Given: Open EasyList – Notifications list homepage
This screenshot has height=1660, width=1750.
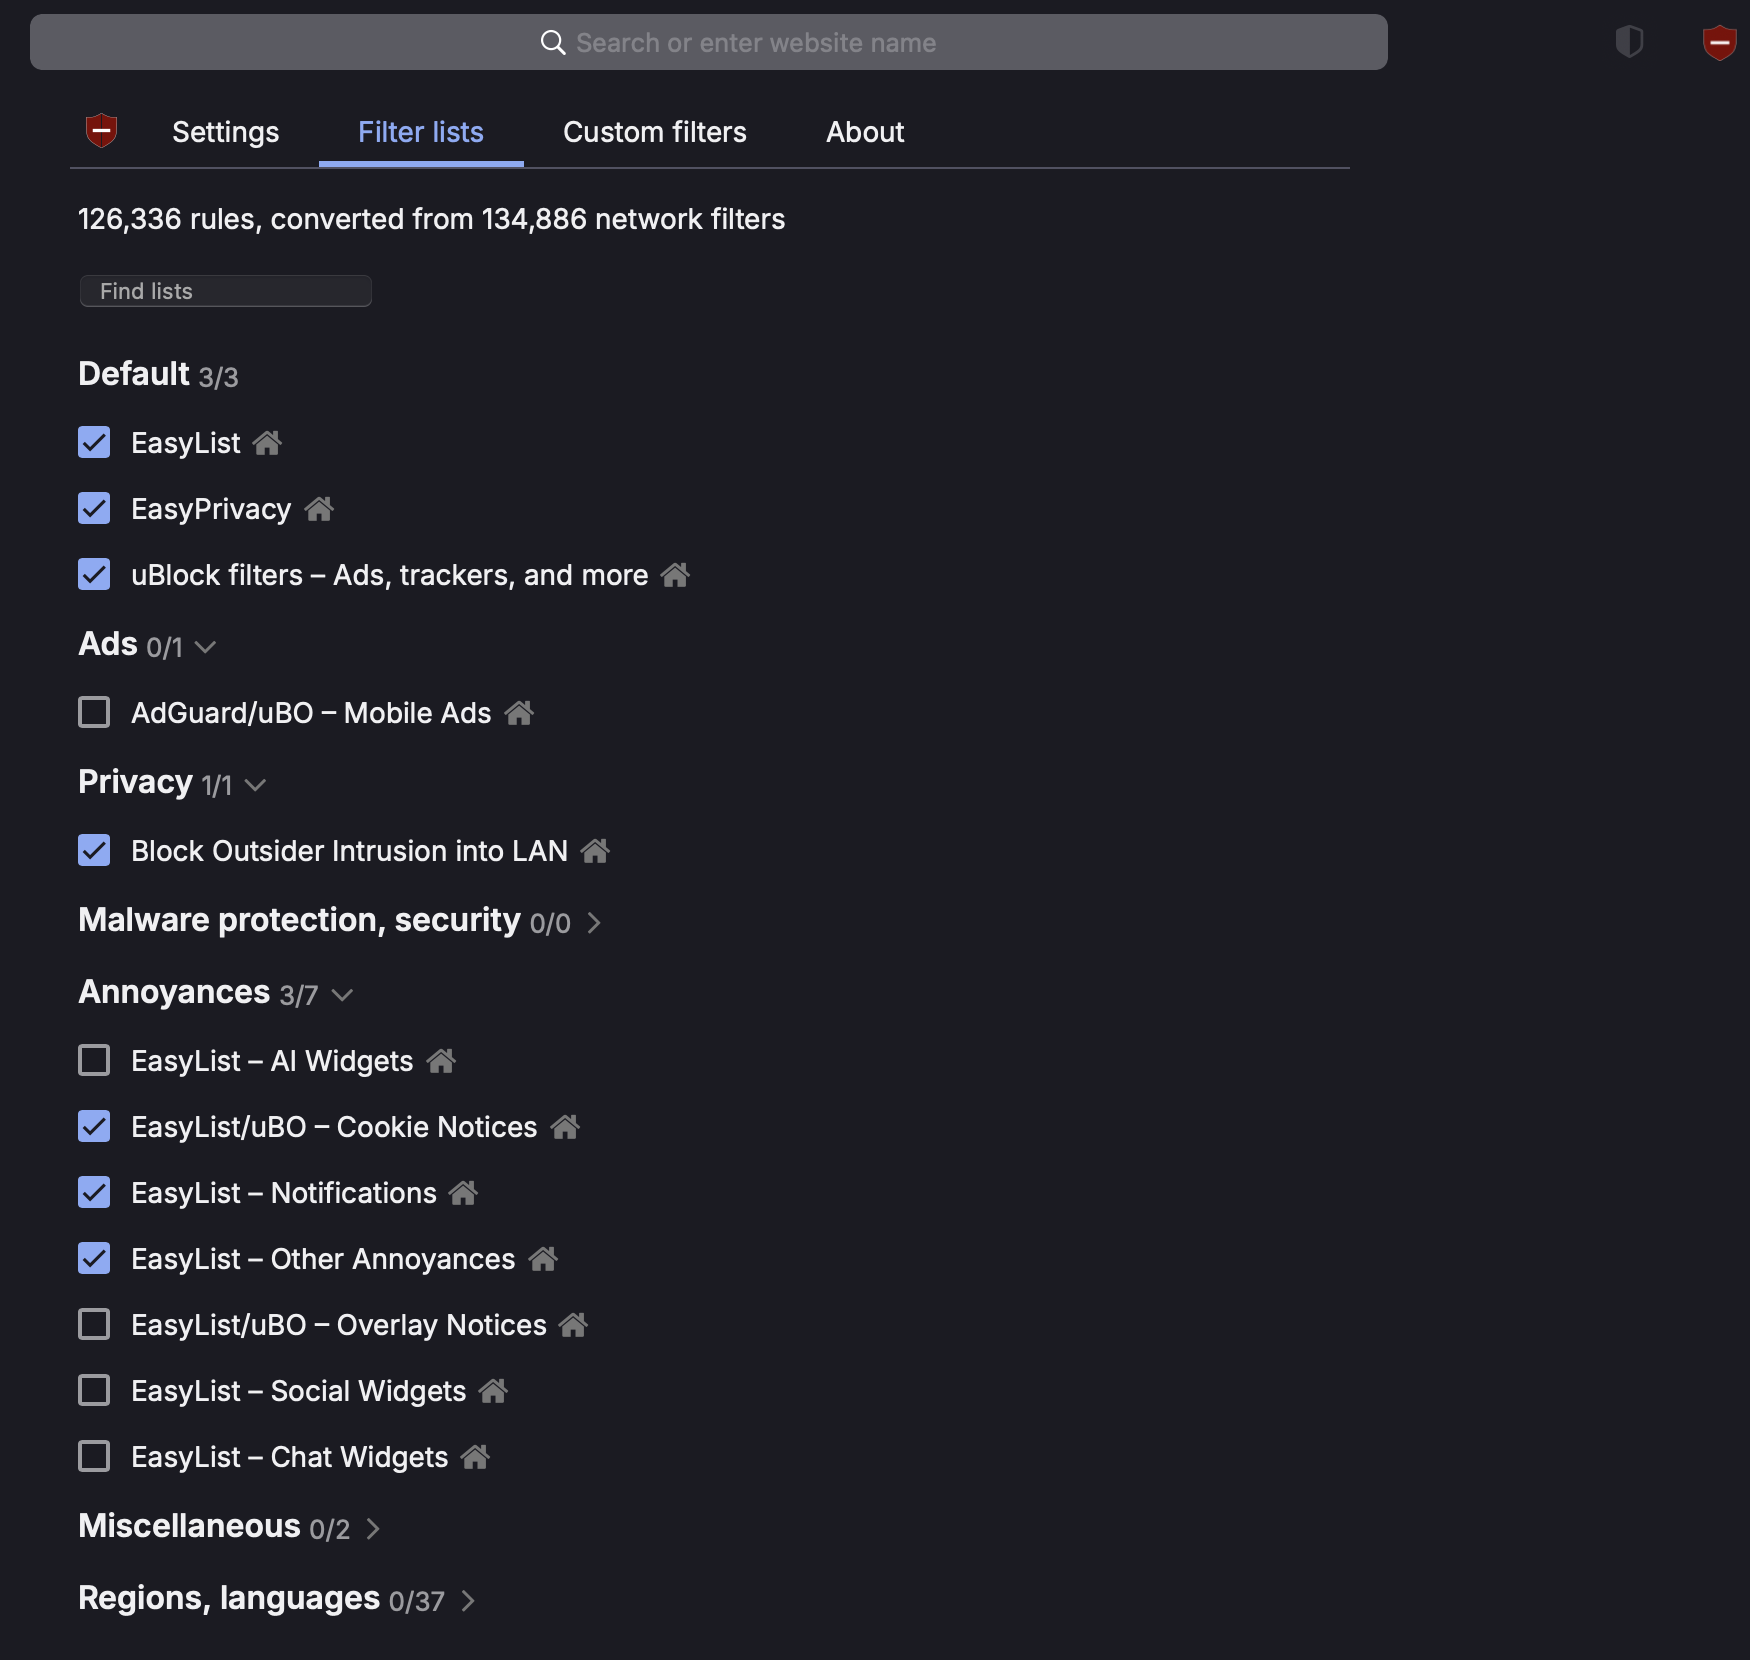Looking at the screenshot, I should pos(462,1193).
